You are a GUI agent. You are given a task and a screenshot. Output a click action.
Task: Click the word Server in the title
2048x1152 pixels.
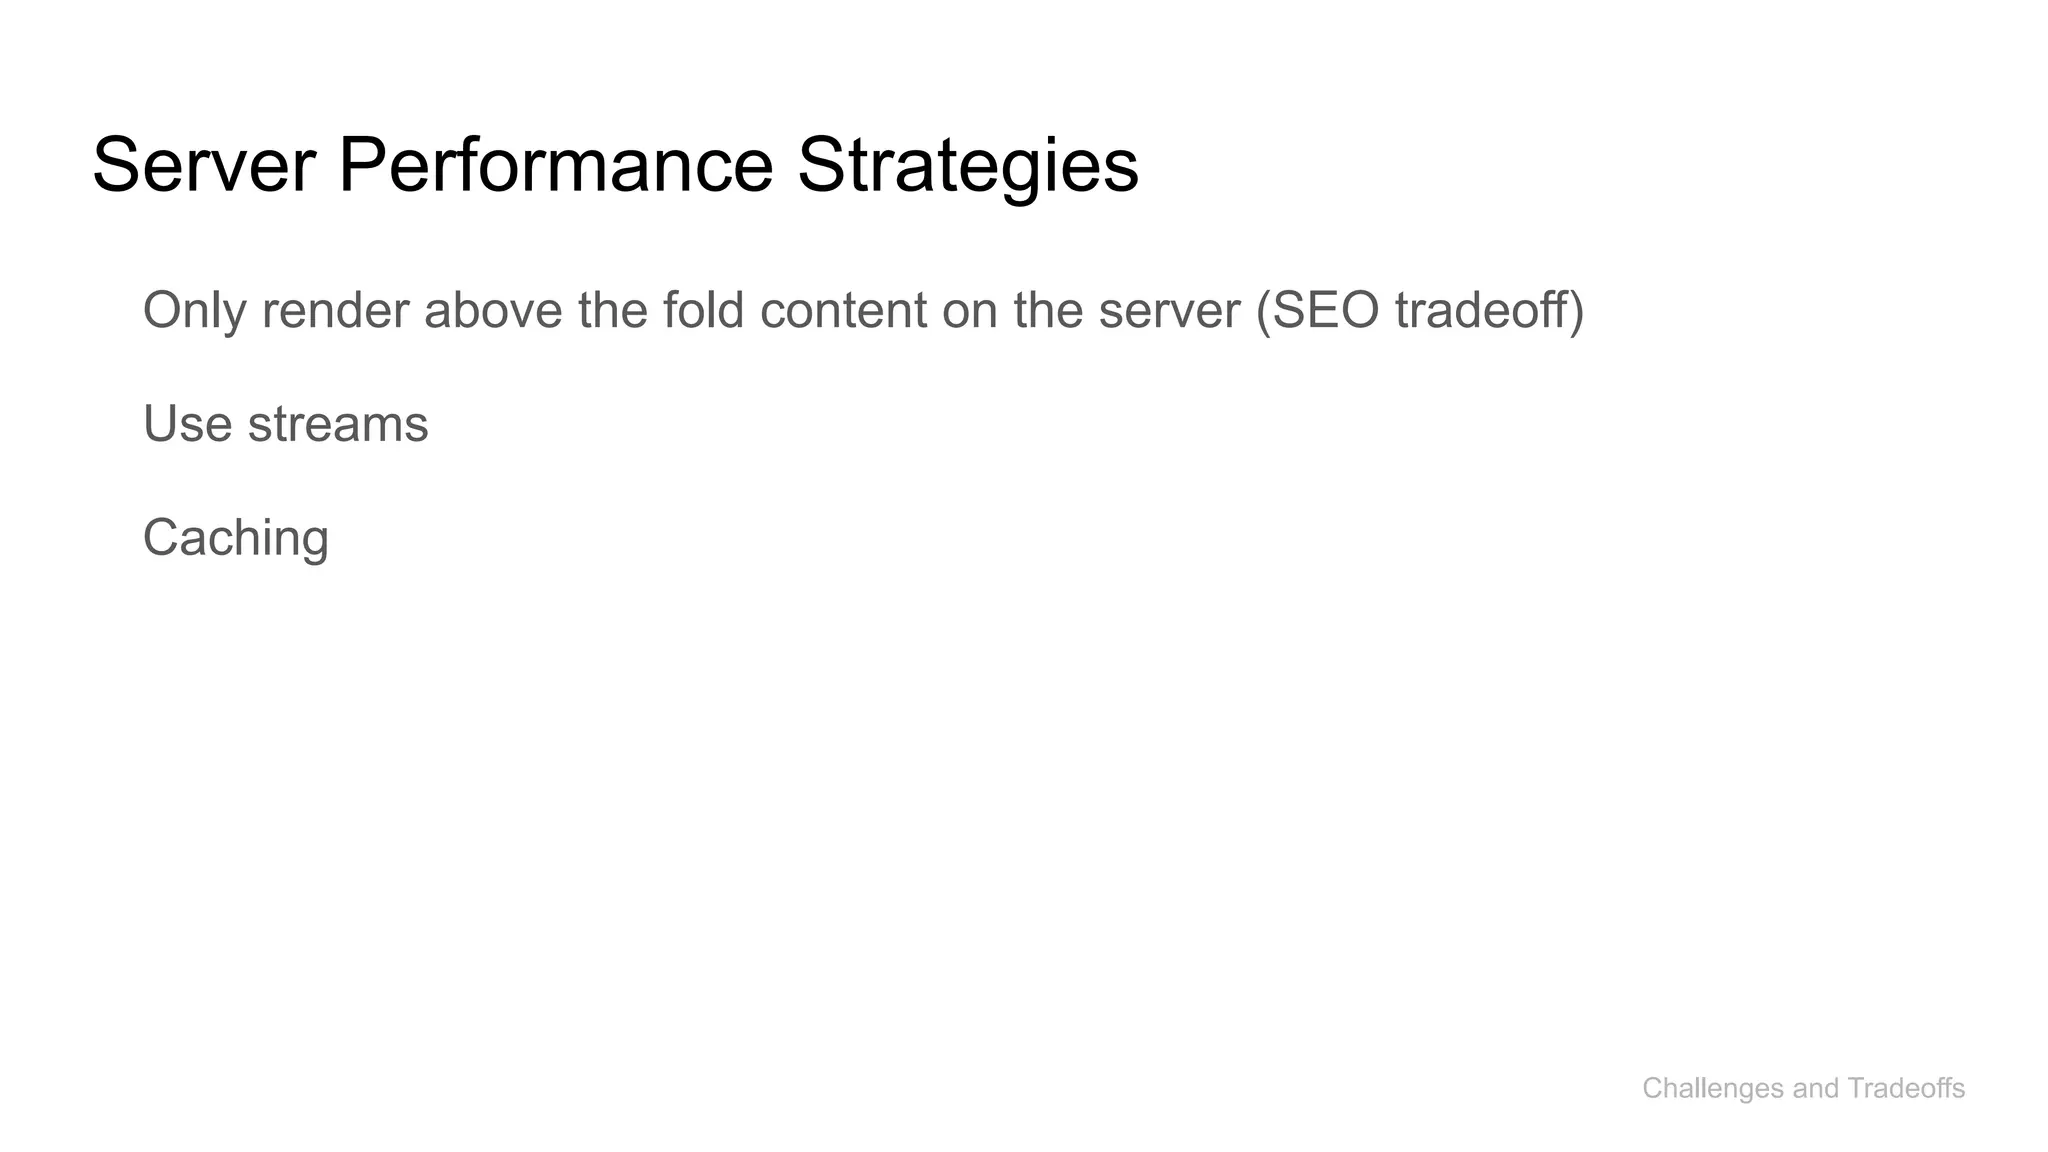point(204,165)
